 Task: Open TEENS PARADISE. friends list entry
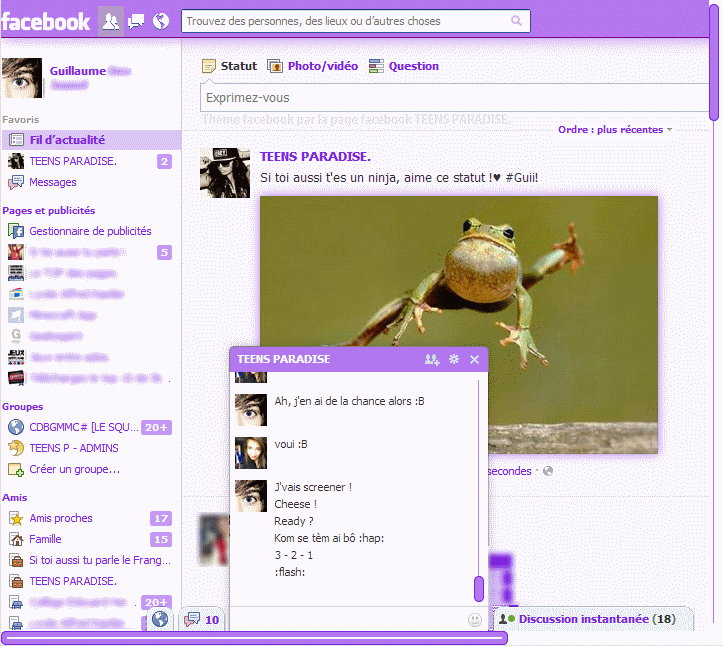point(73,581)
